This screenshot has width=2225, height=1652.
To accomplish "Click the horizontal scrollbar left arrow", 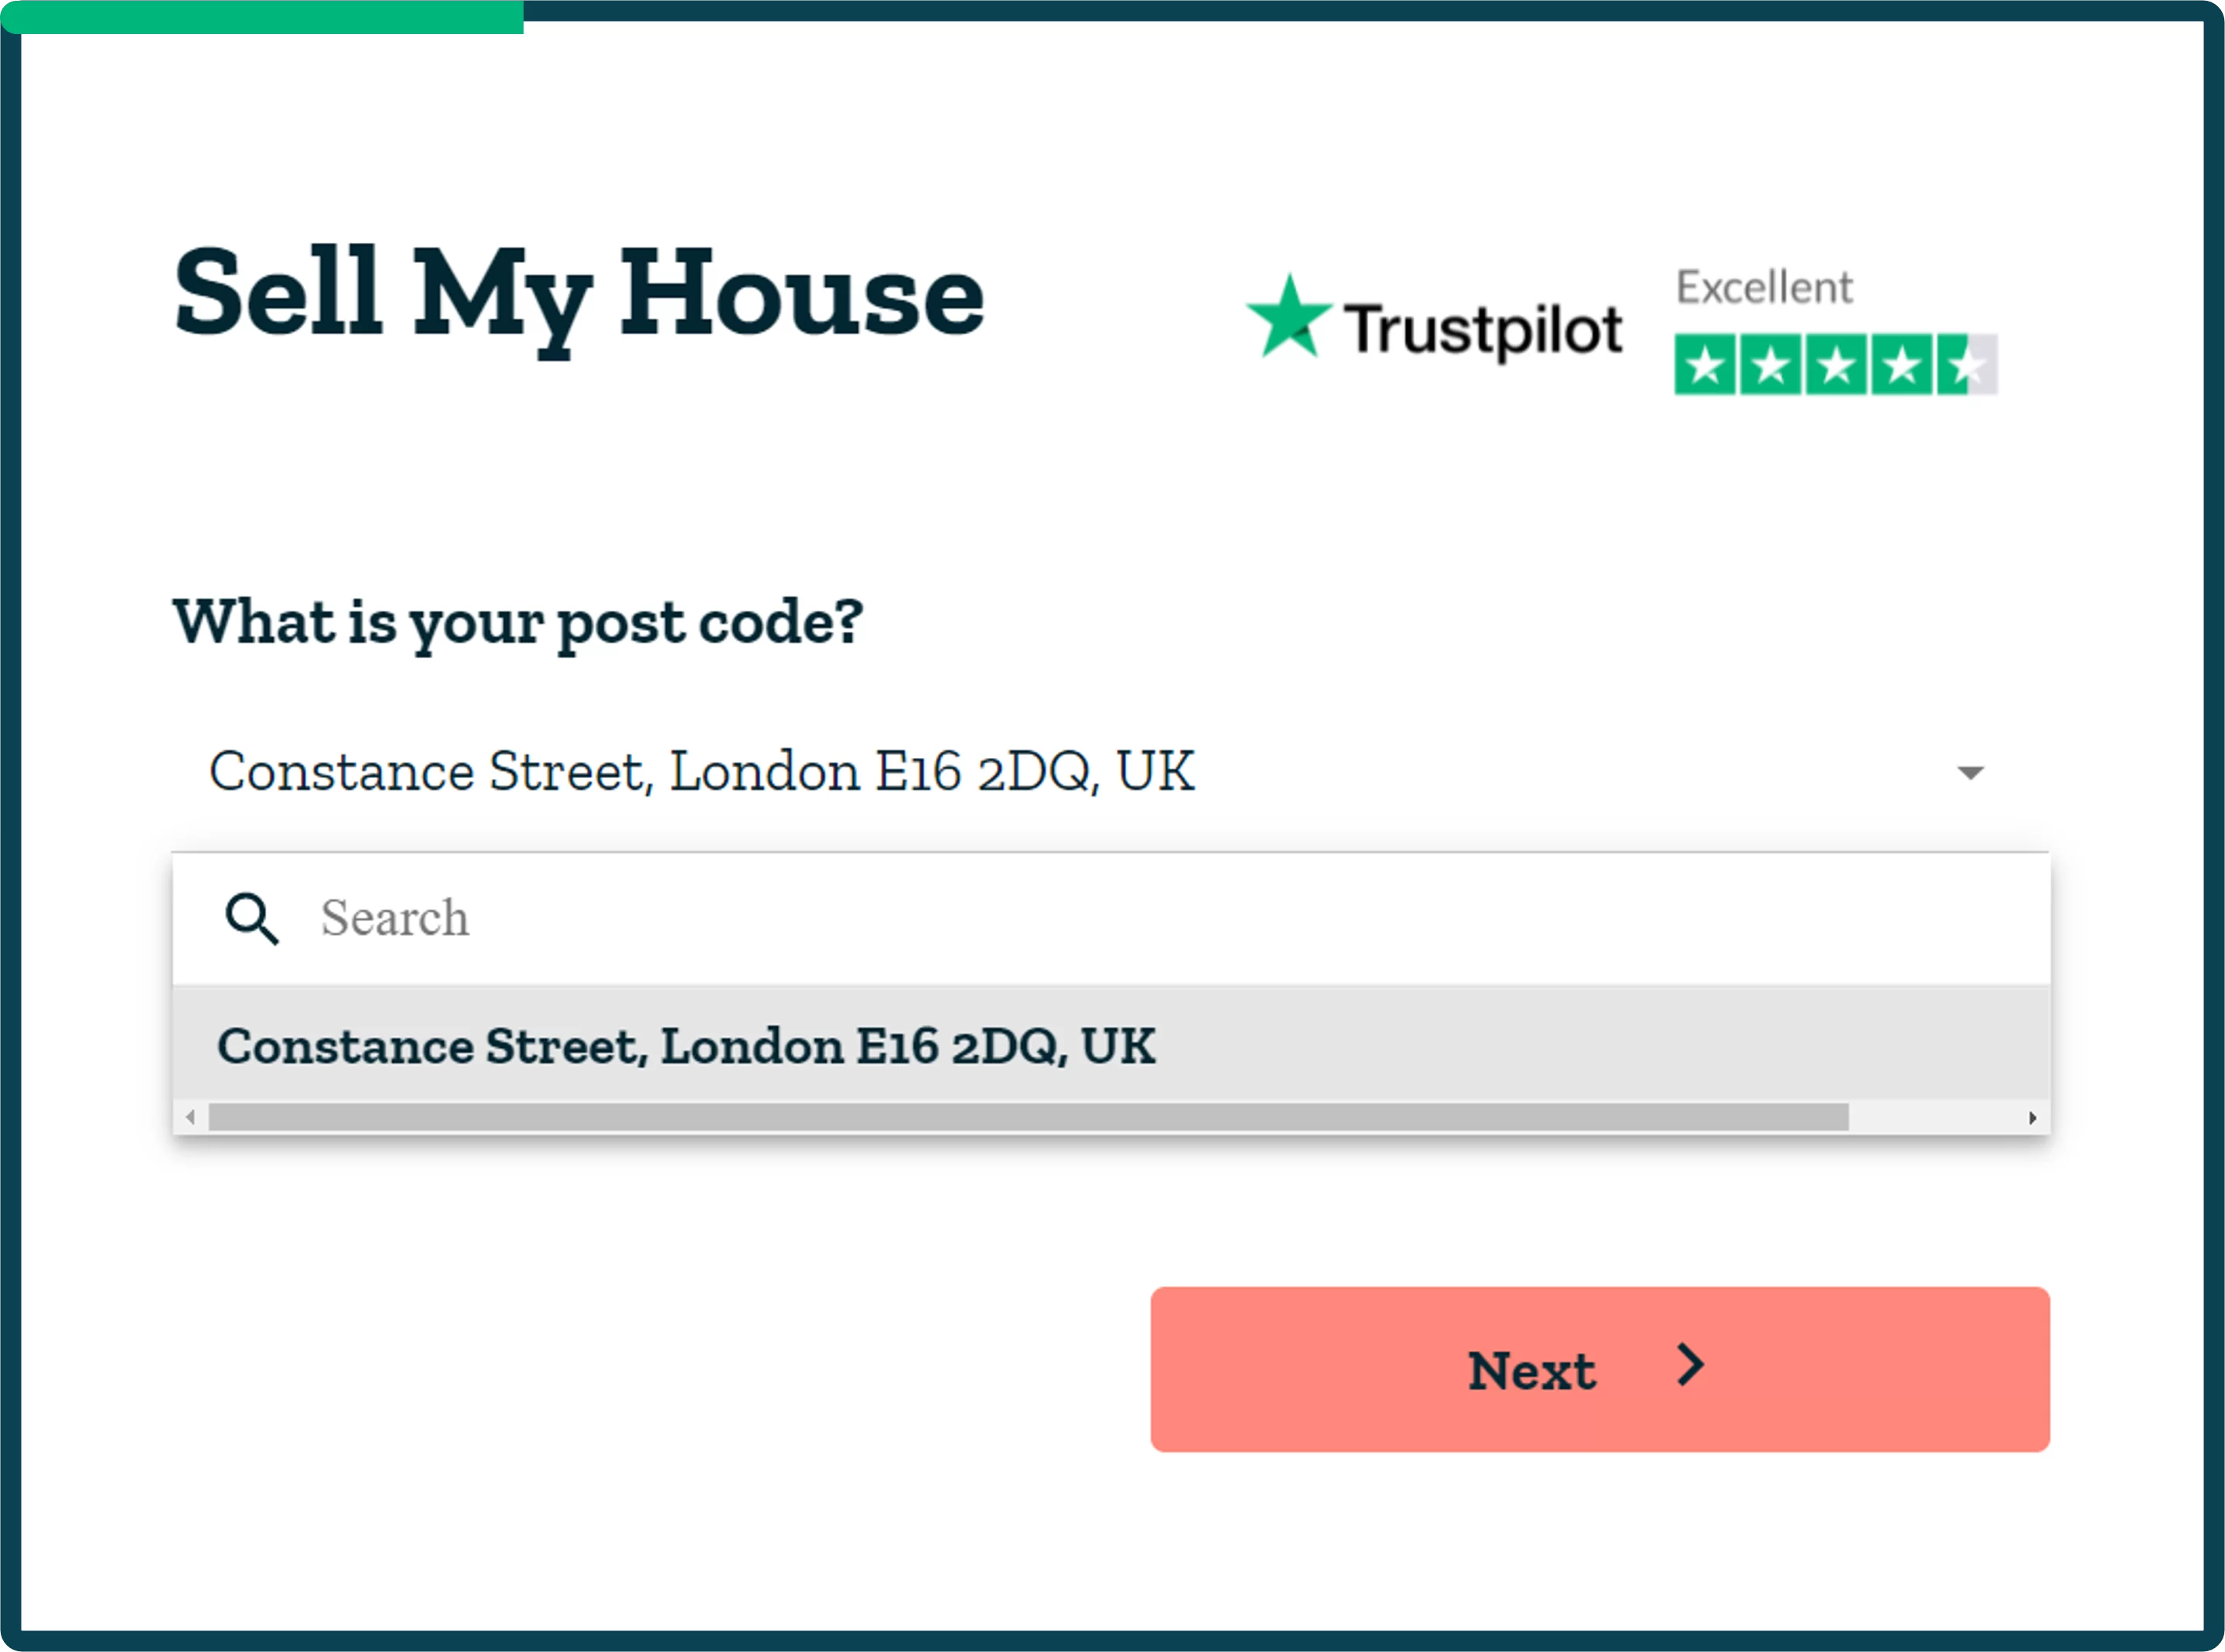I will pos(190,1117).
